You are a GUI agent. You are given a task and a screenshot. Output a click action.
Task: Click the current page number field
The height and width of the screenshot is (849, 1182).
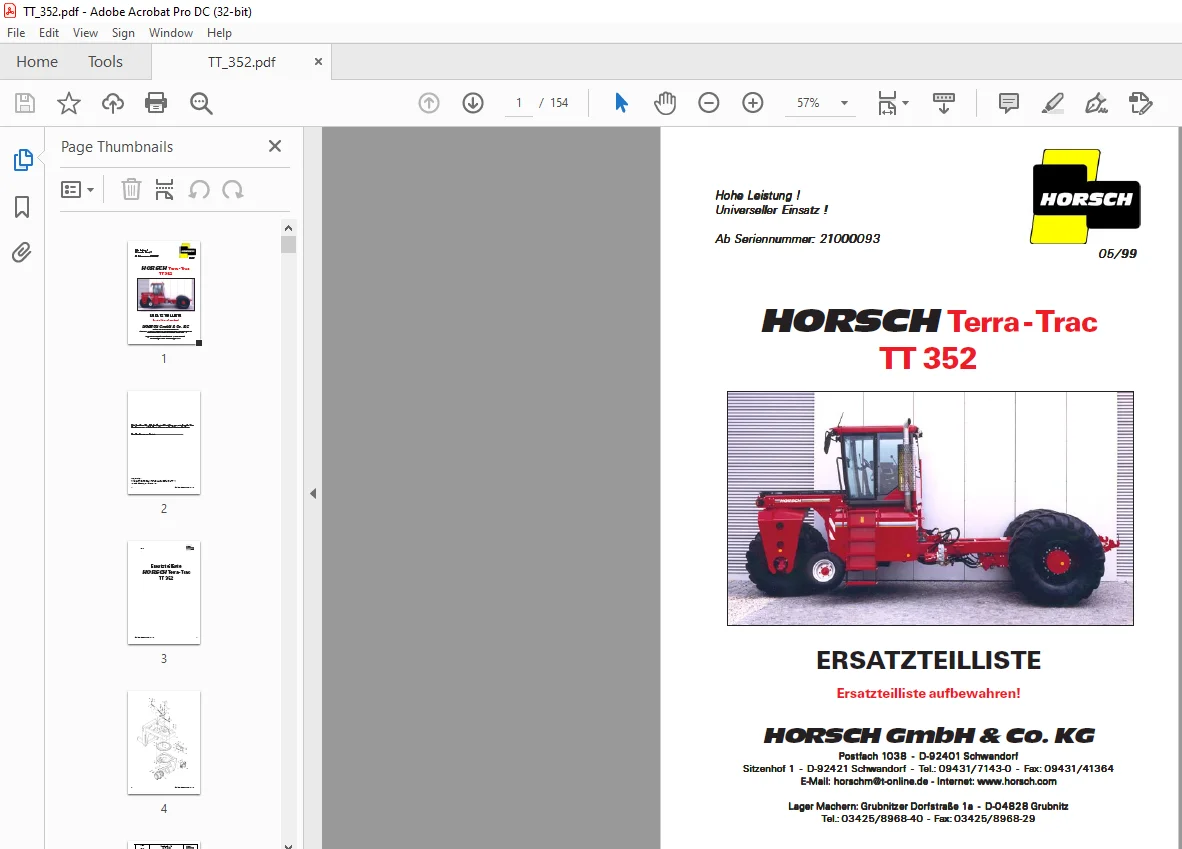[x=519, y=103]
